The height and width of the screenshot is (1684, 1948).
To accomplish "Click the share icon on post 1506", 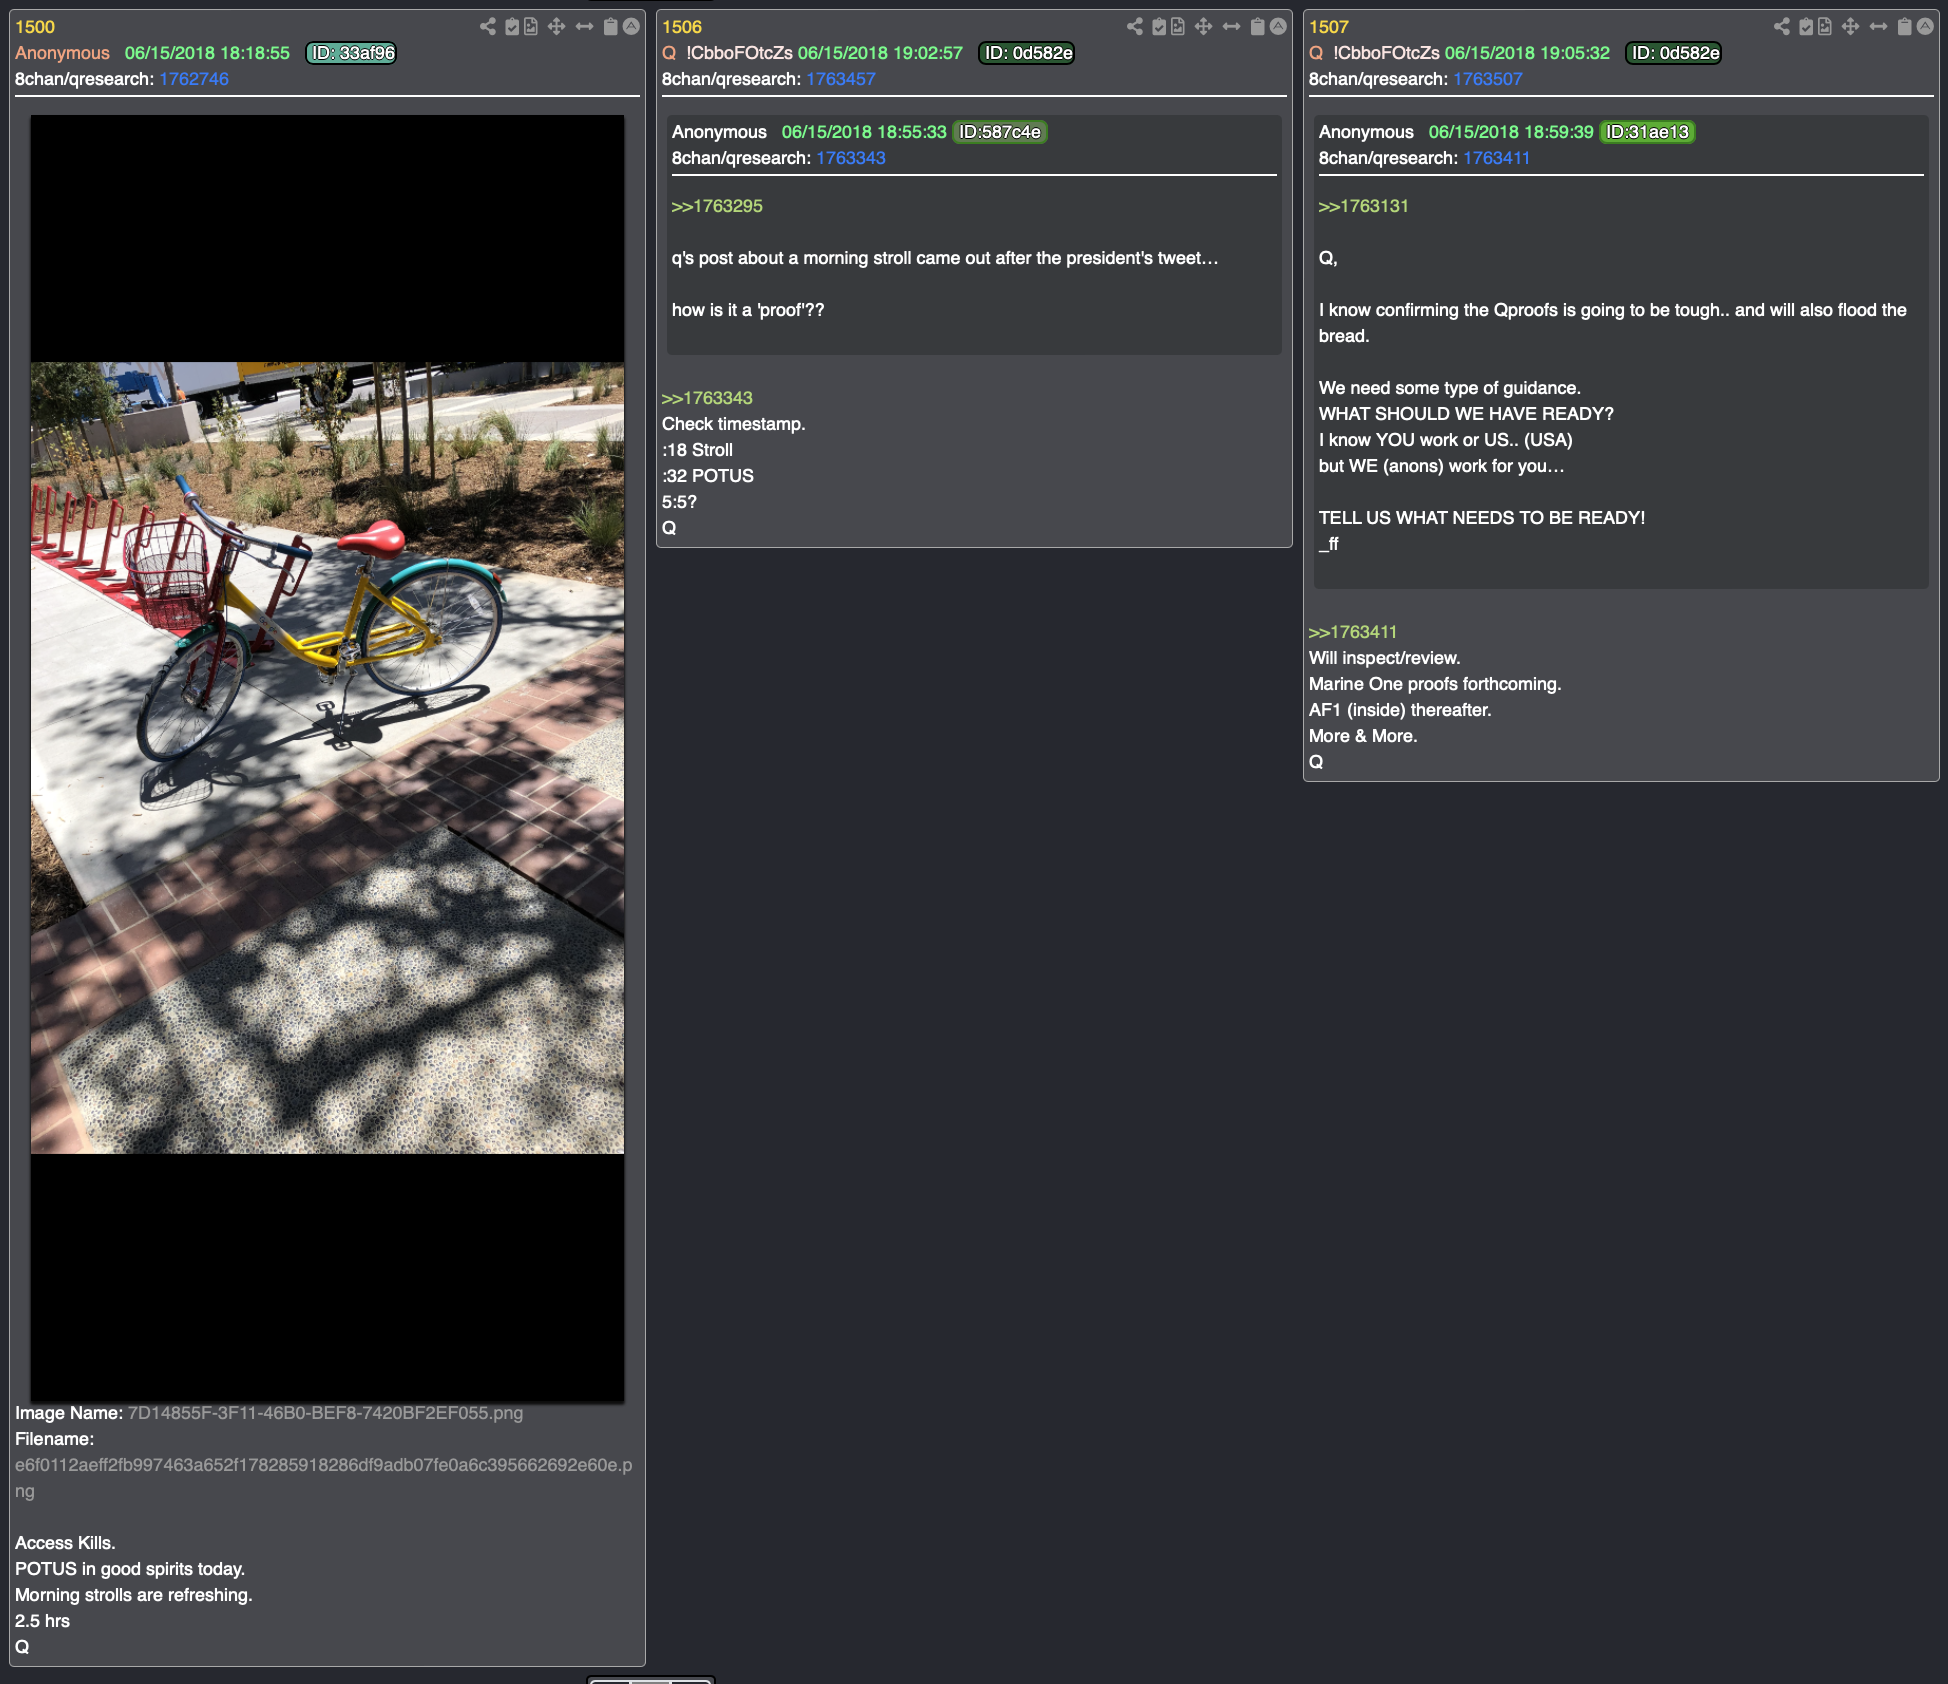I will point(1135,27).
